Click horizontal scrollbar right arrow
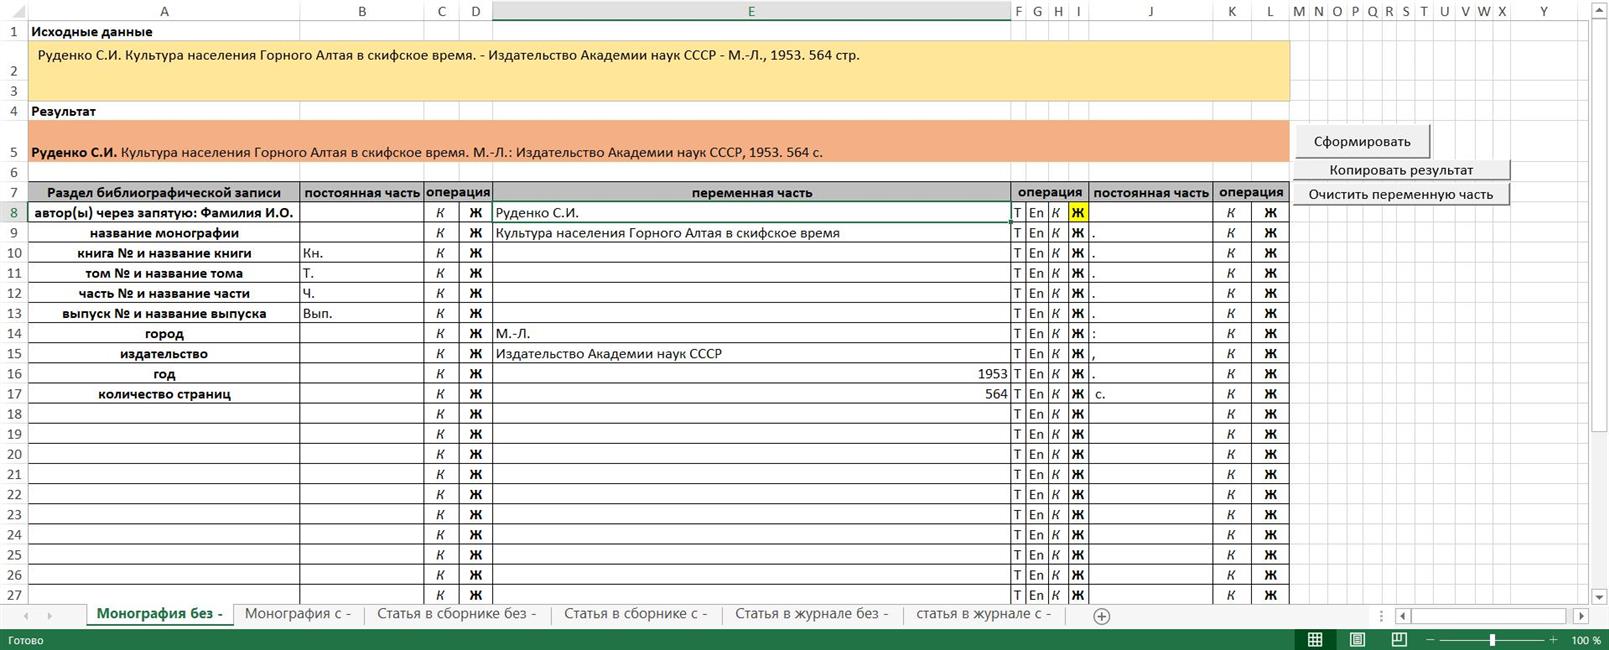 1581,616
